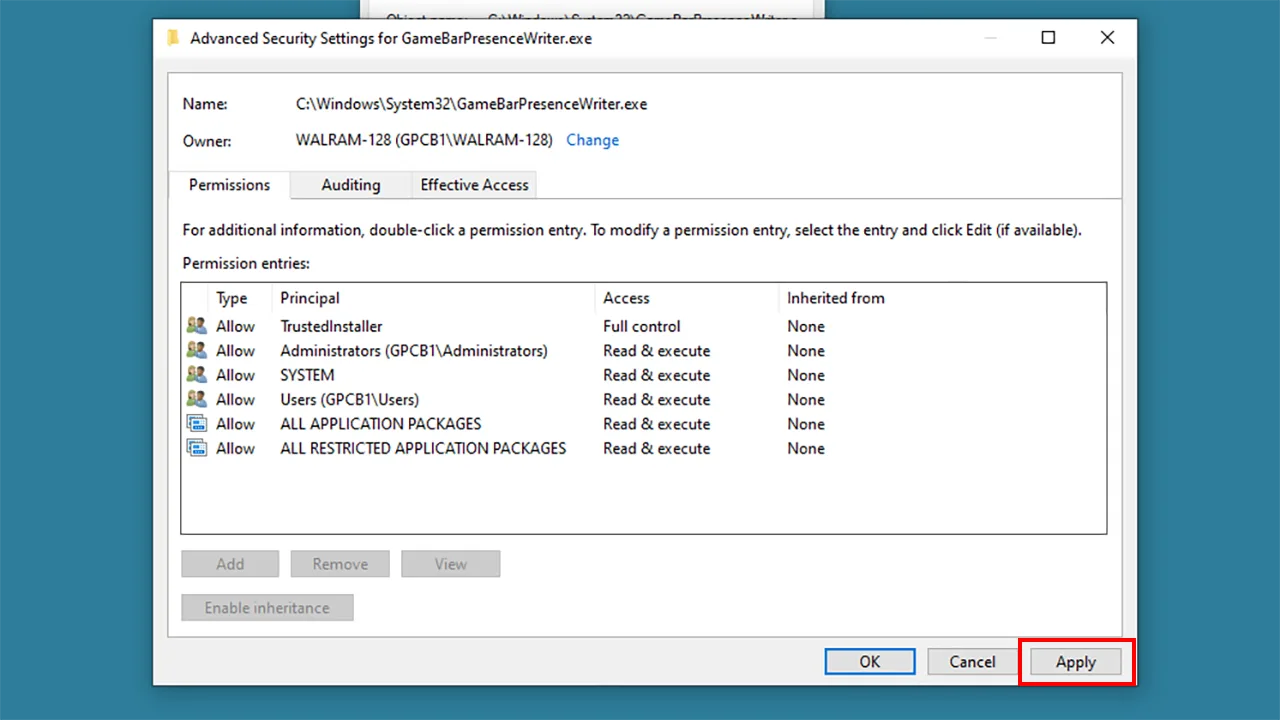Click the Full control access value
The width and height of the screenshot is (1280, 720).
point(641,326)
